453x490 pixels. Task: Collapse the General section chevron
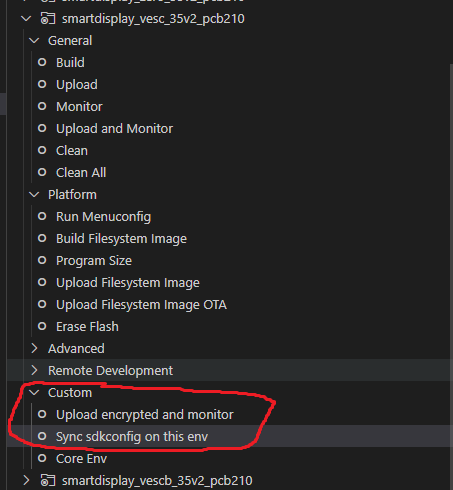coord(34,41)
